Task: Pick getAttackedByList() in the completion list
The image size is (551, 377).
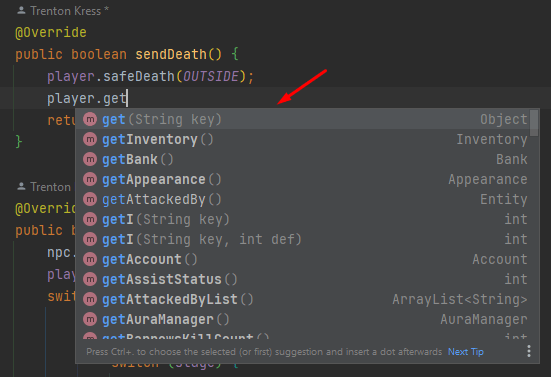Action: click(x=303, y=300)
